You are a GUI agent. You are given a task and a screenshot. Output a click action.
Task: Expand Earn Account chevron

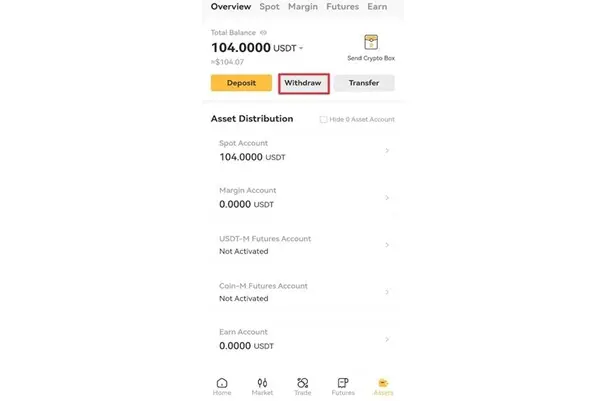coord(387,340)
